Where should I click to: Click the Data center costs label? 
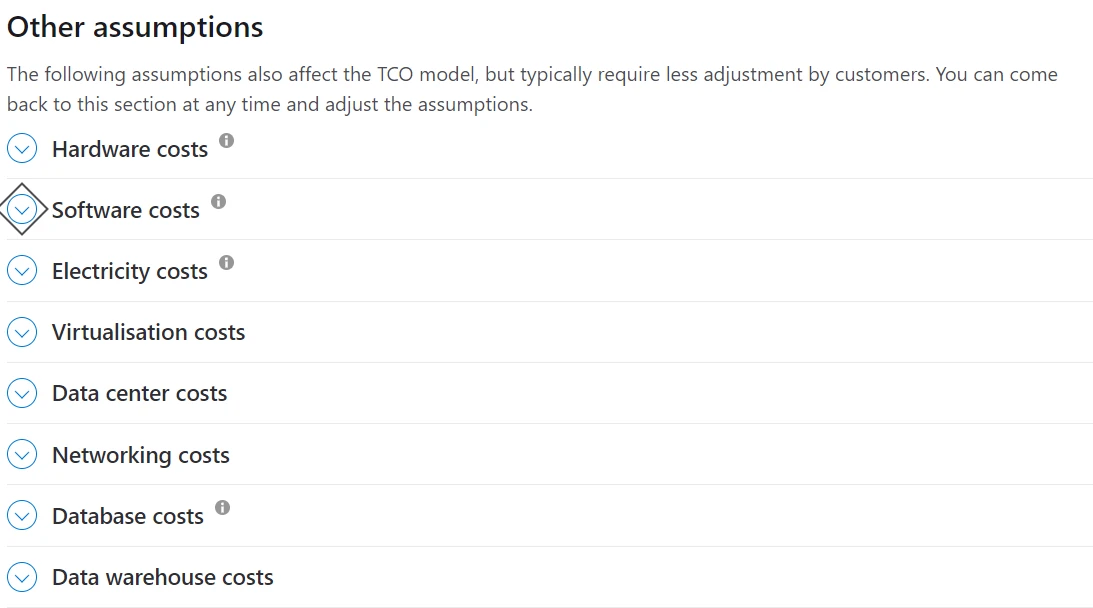tap(139, 393)
